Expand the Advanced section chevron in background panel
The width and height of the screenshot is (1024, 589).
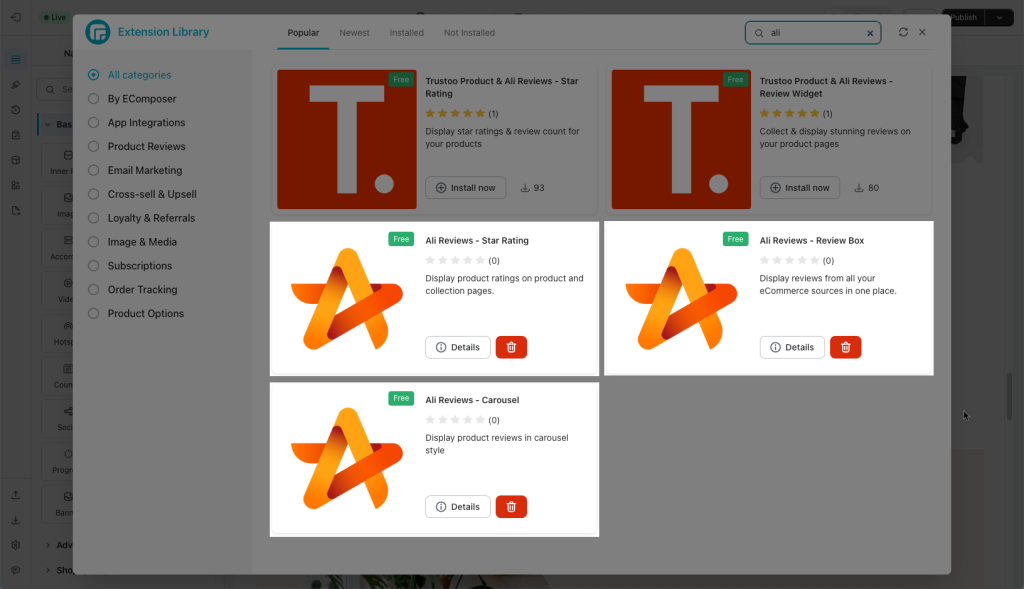(x=48, y=545)
